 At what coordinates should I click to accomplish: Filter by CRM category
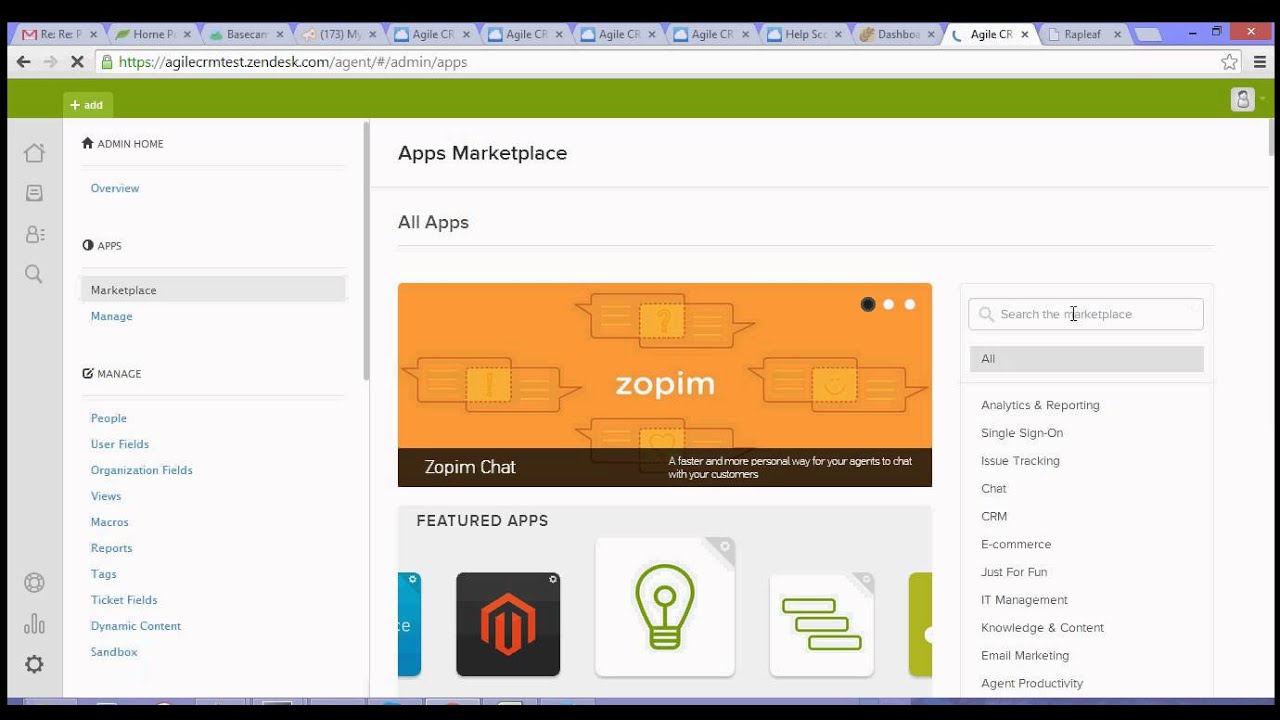tap(994, 517)
